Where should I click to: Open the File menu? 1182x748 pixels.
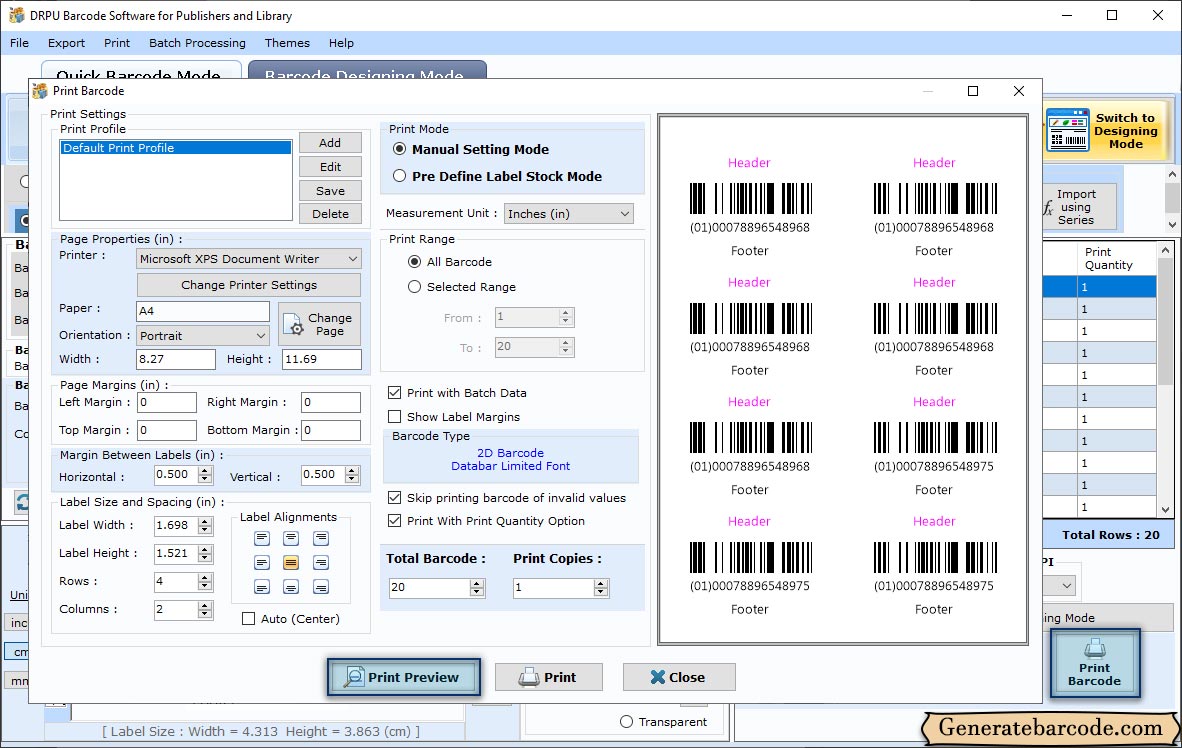tap(20, 43)
